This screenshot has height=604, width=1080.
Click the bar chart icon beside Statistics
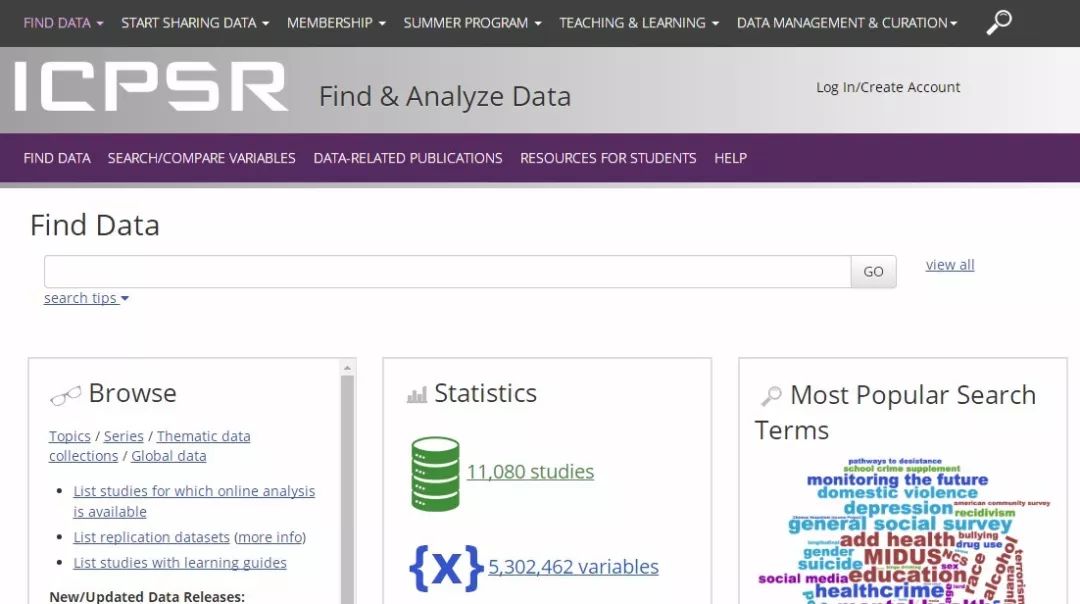pos(417,395)
